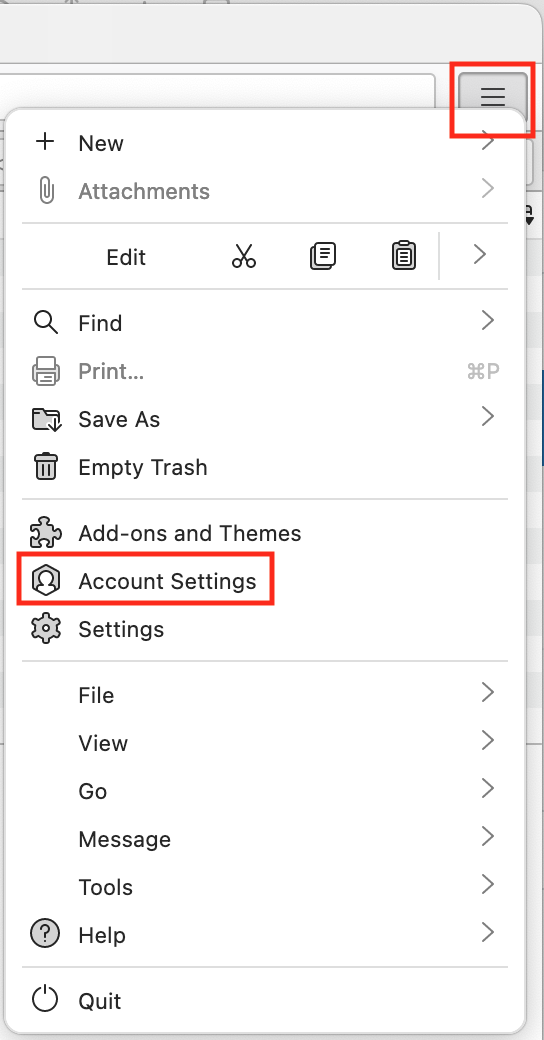544x1040 pixels.
Task: Open the Help menu entry
Action: pyautogui.click(x=265, y=935)
